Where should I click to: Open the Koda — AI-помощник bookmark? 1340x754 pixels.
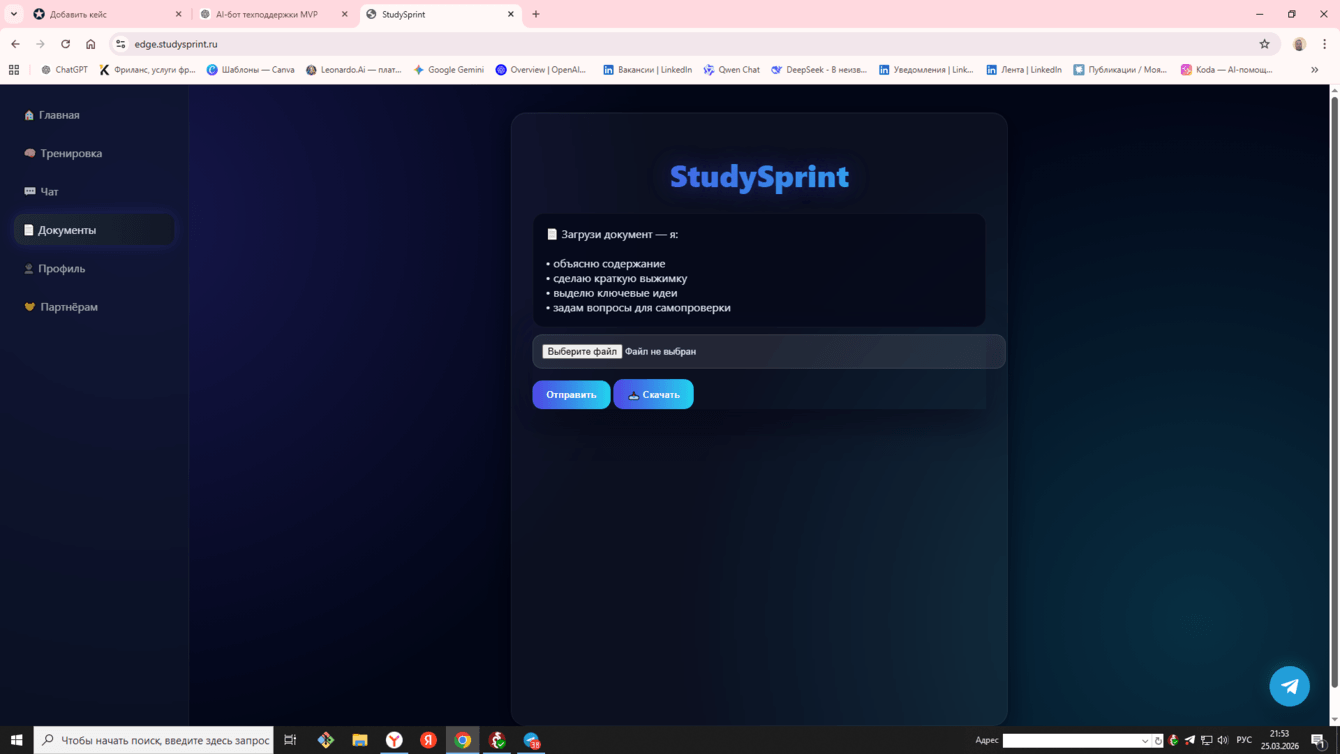click(1227, 70)
